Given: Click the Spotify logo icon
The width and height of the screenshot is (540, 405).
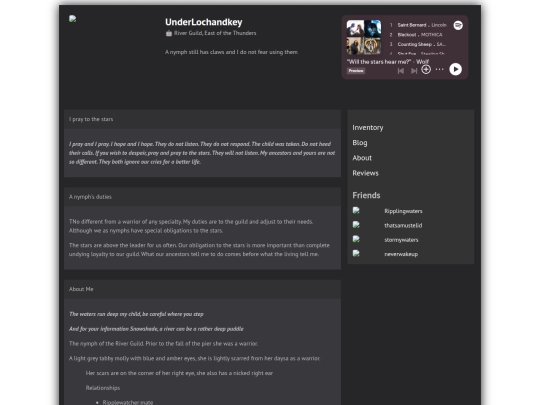Looking at the screenshot, I should click(458, 25).
